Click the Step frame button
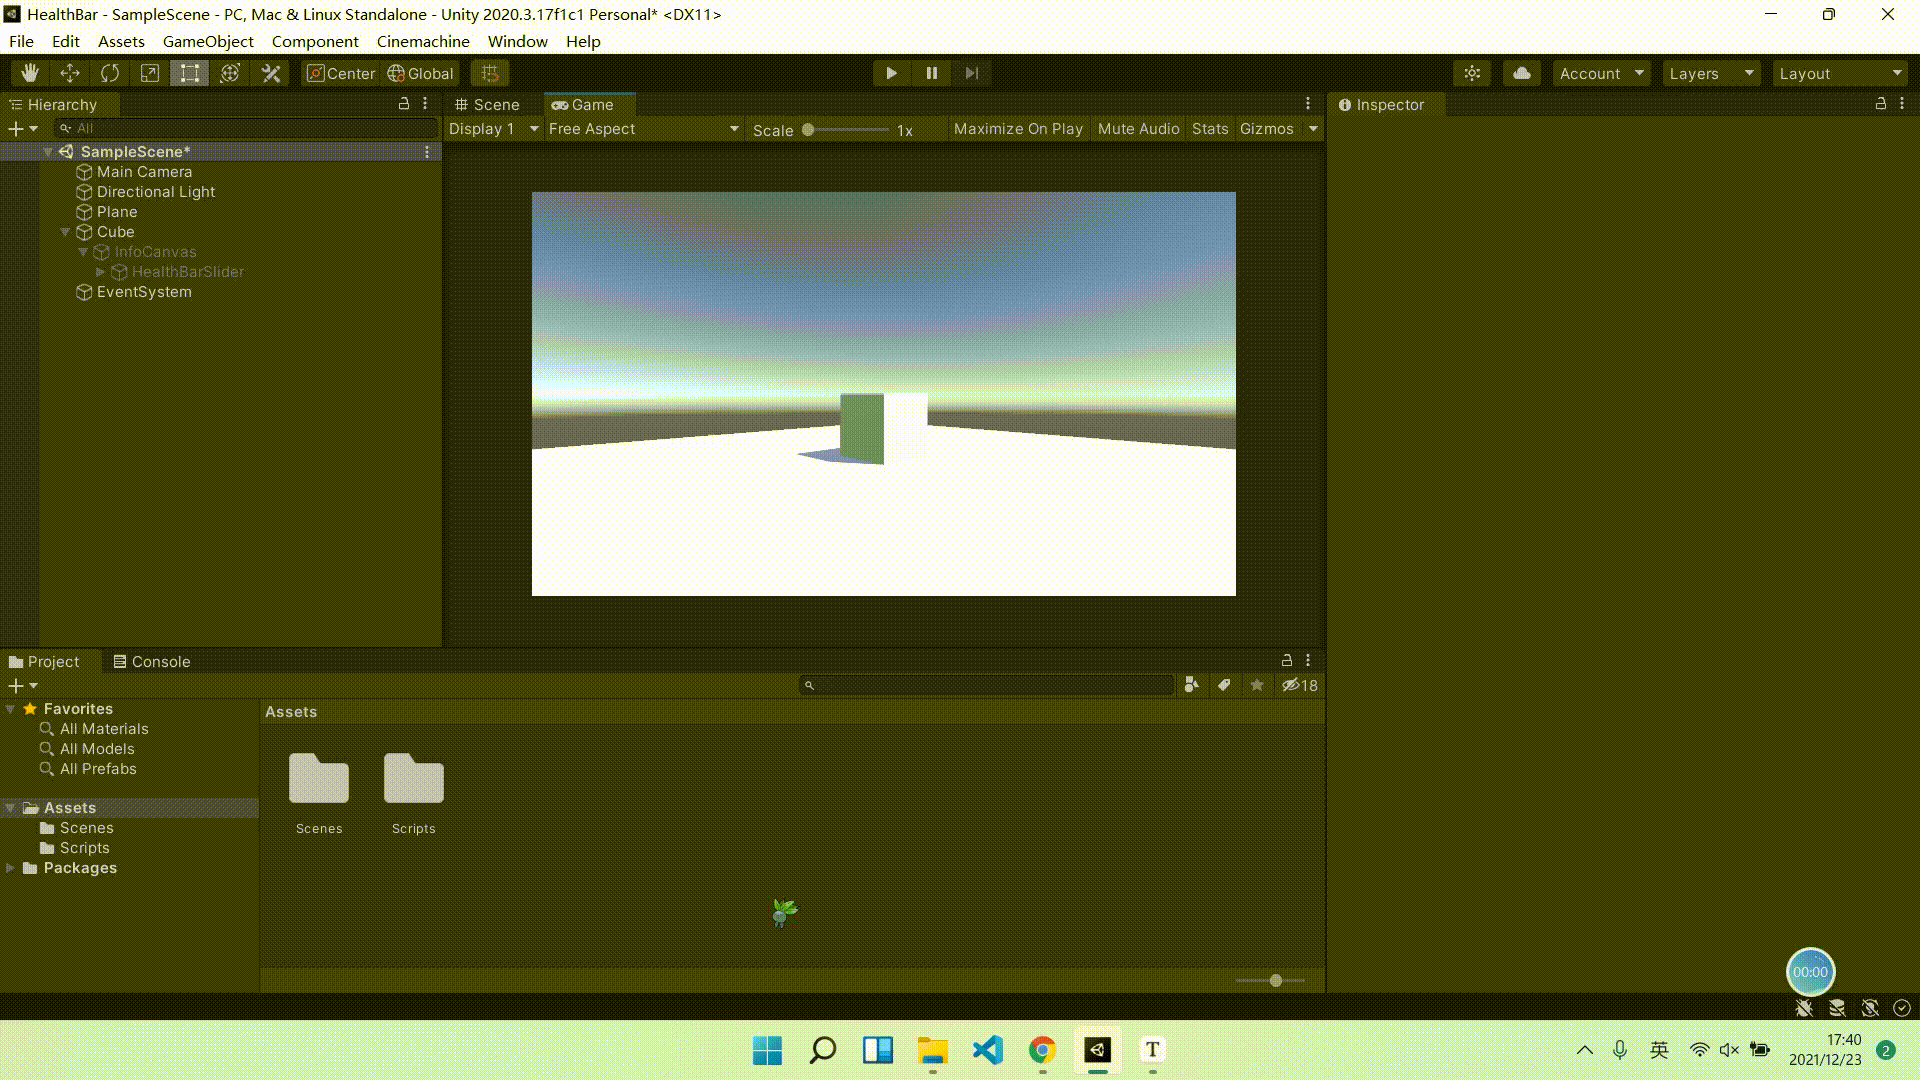Image resolution: width=1920 pixels, height=1080 pixels. click(x=972, y=73)
